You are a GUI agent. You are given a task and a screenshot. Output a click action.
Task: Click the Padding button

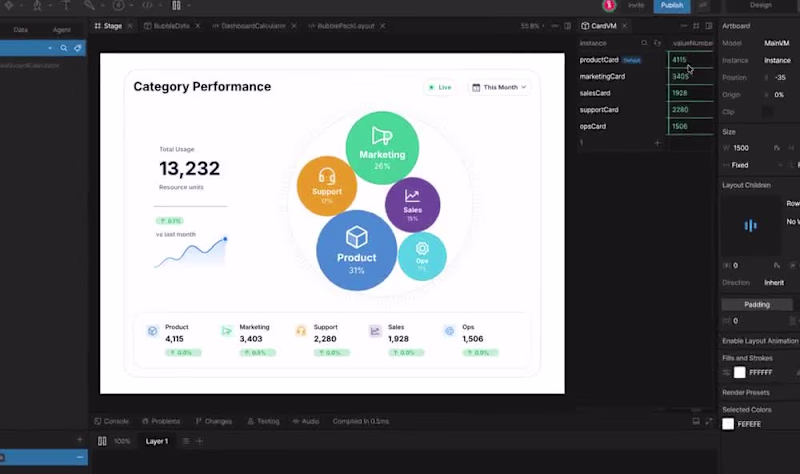(757, 305)
